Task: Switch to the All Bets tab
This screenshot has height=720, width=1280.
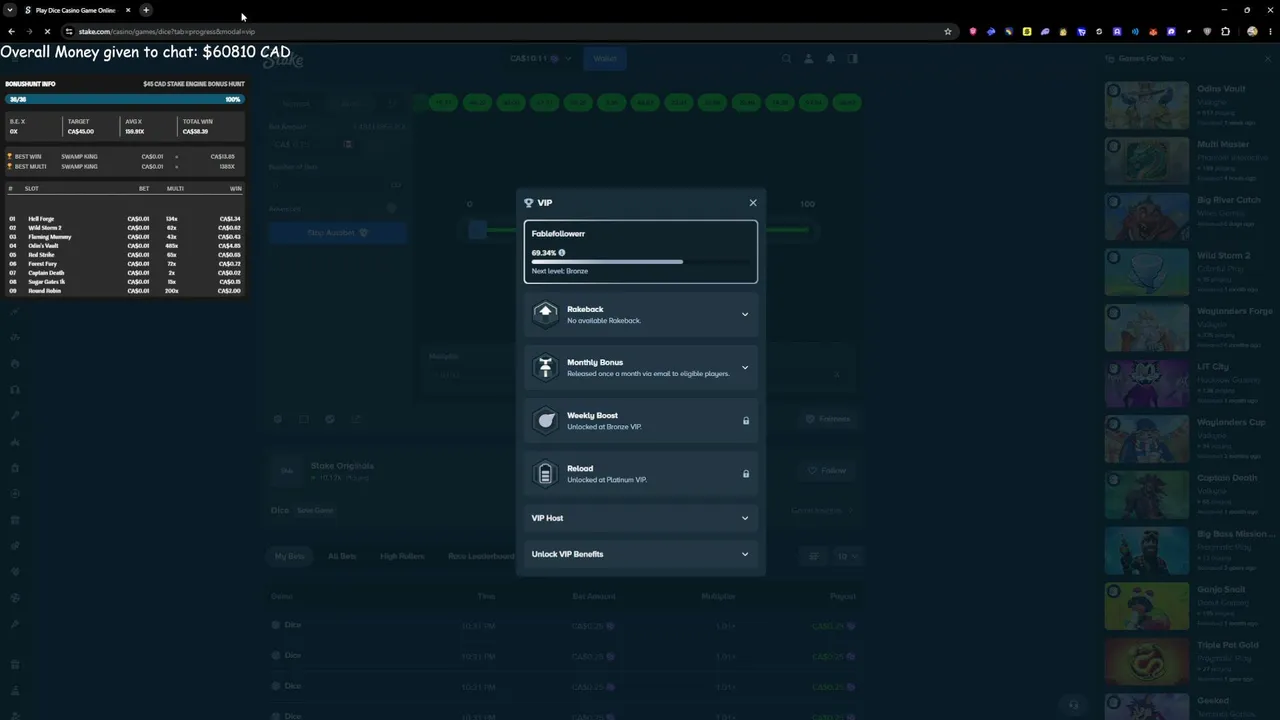Action: click(x=342, y=556)
